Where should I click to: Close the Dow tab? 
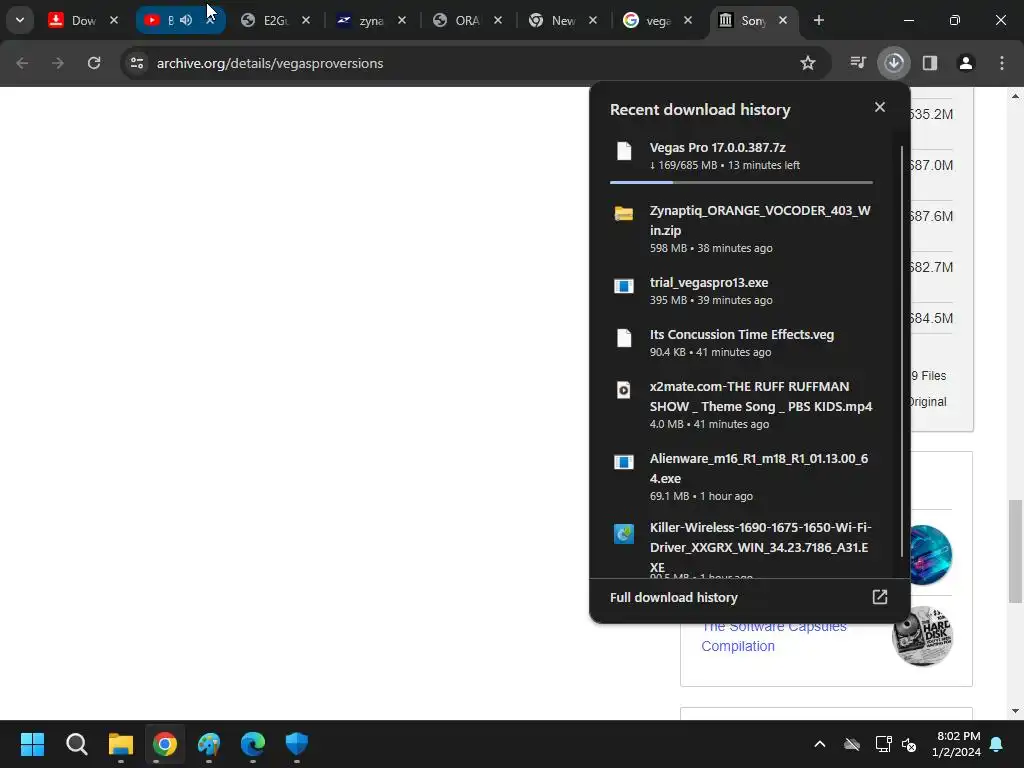pyautogui.click(x=114, y=20)
